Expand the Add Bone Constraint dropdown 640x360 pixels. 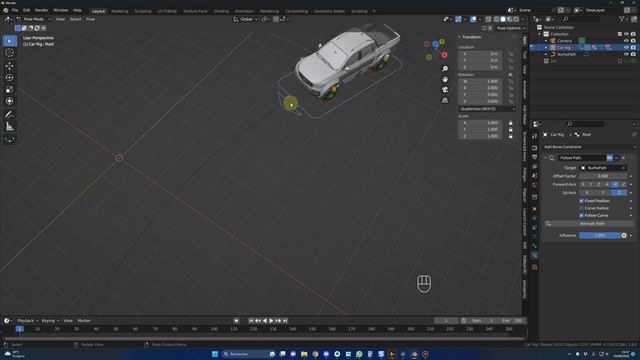tap(590, 147)
